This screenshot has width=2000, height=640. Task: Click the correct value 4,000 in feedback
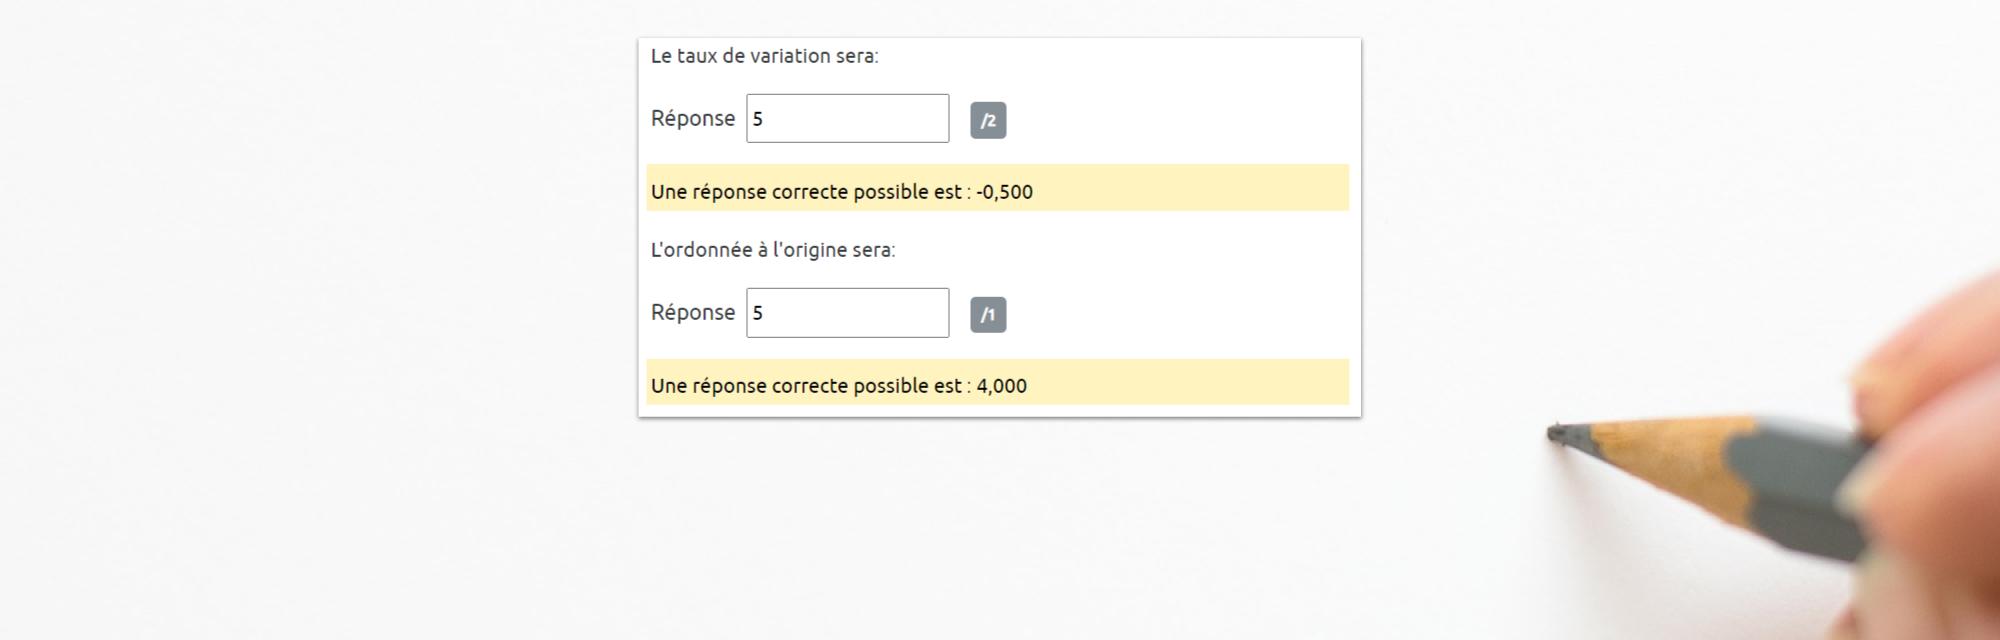click(1001, 386)
